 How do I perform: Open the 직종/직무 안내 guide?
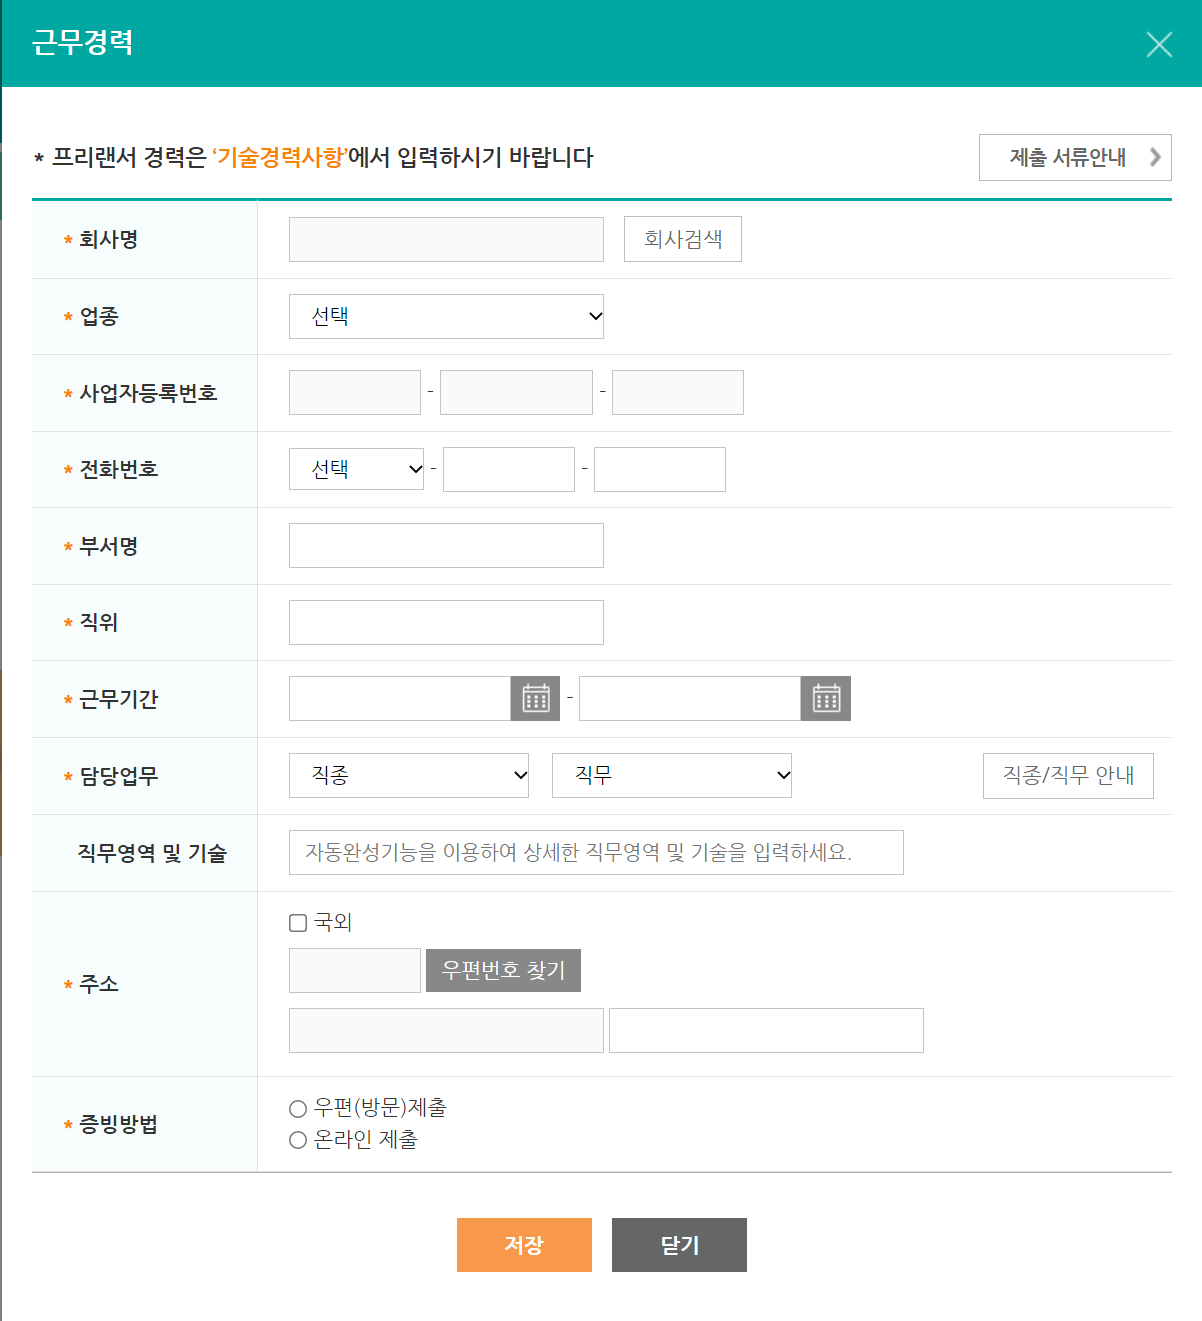coord(1068,776)
